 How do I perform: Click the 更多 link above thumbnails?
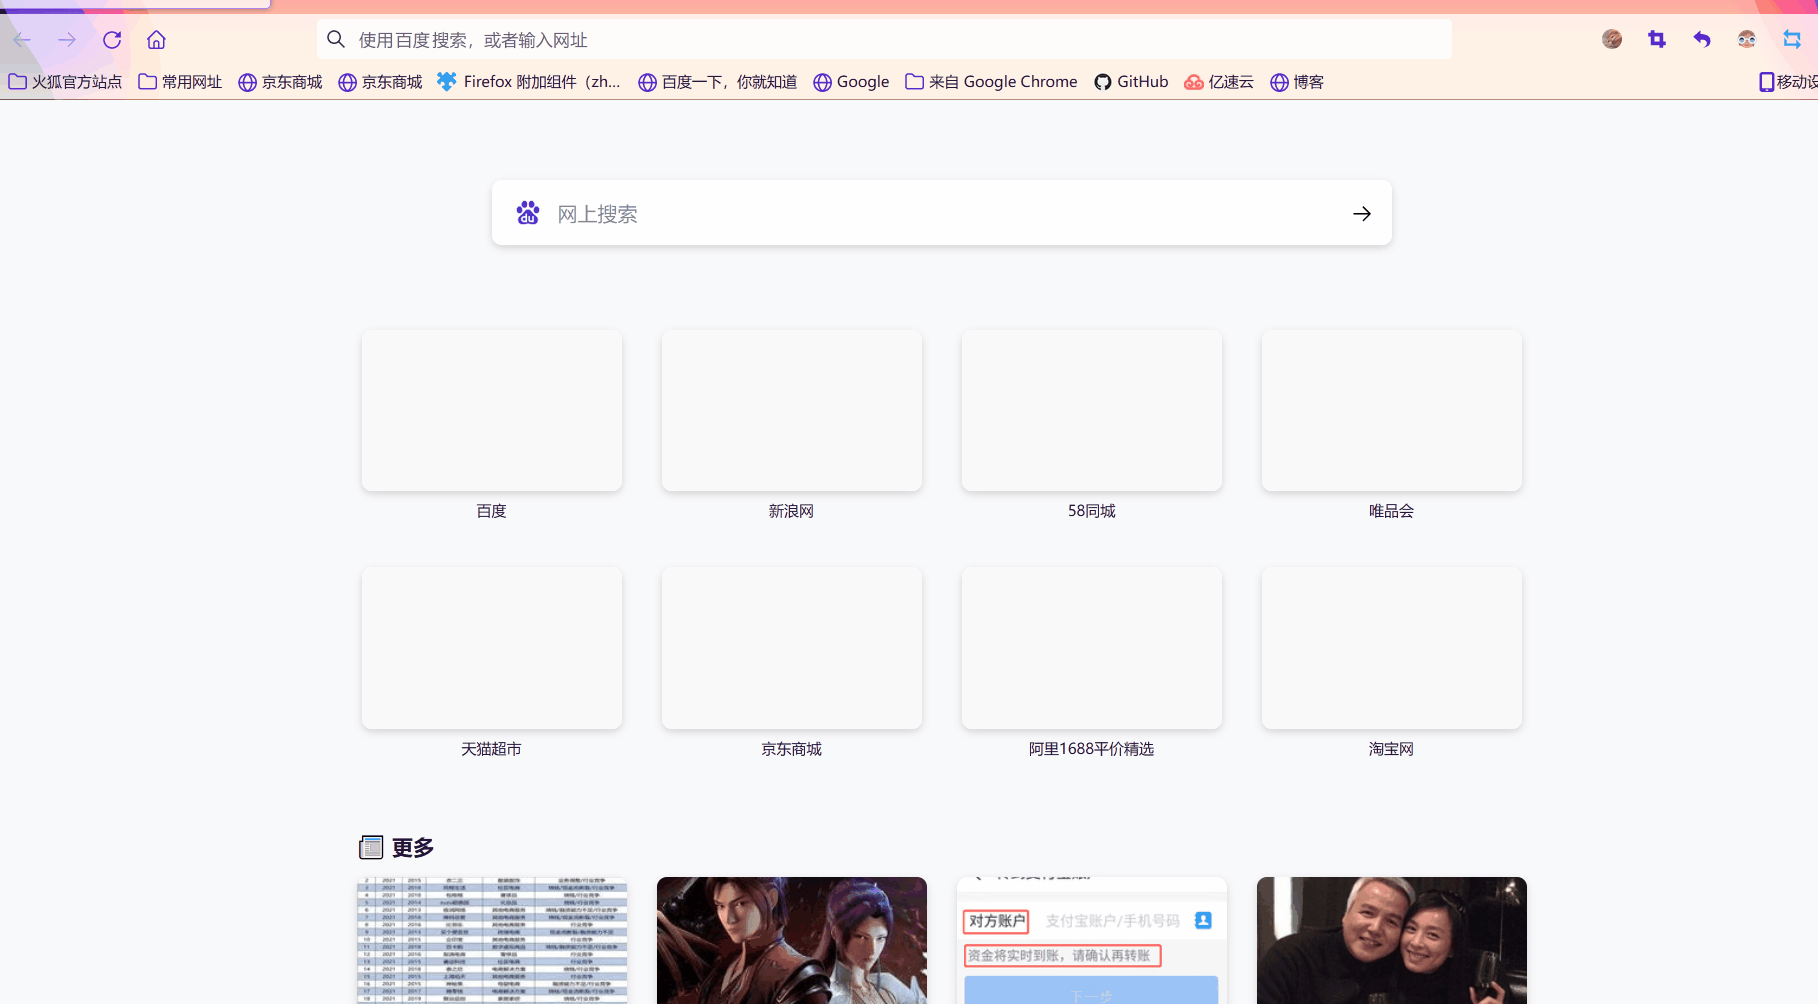coord(412,847)
